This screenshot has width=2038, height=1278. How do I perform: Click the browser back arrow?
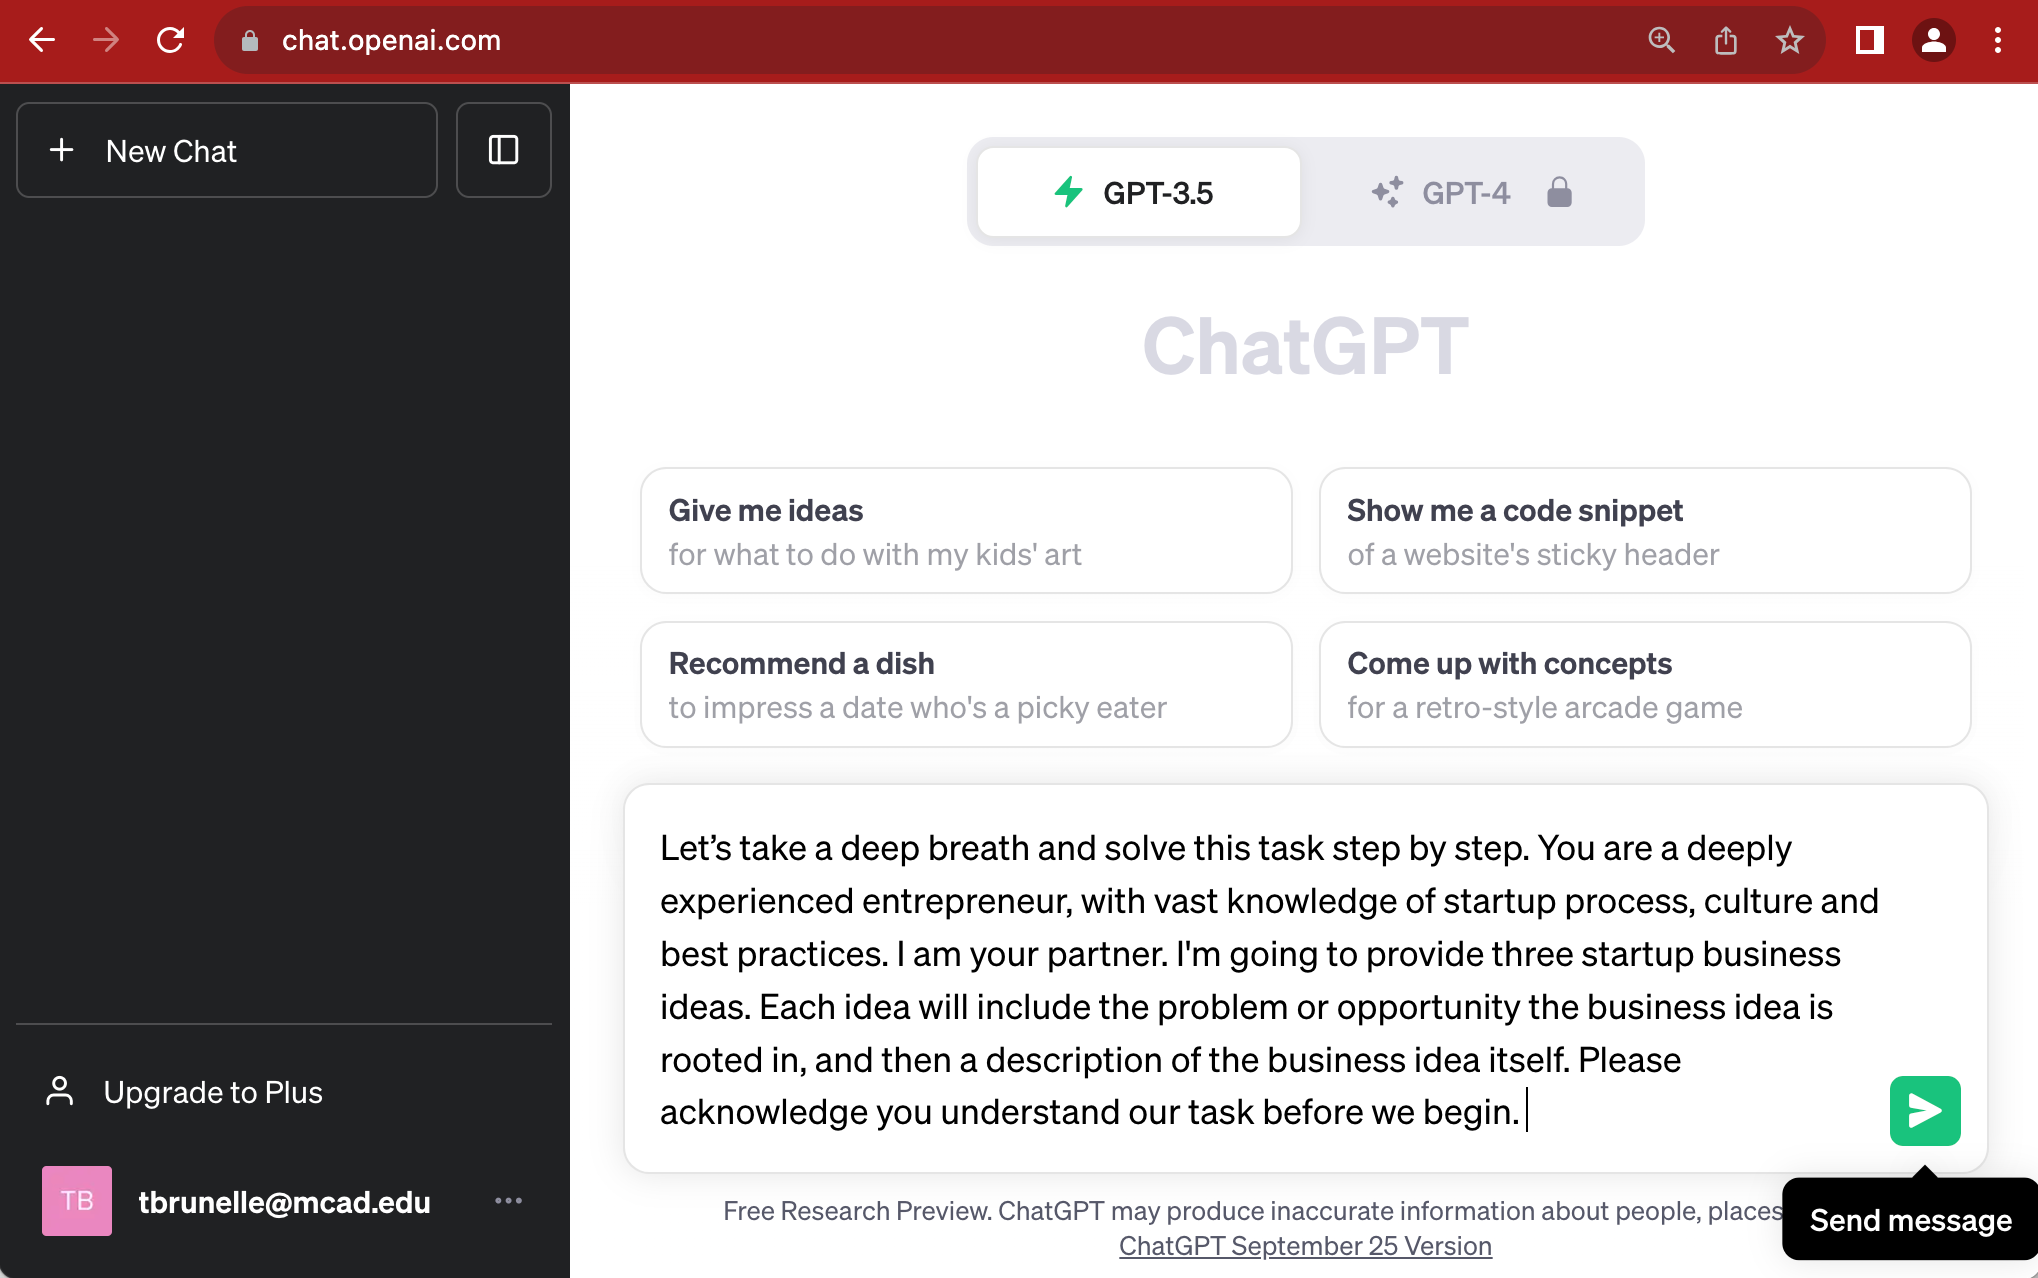pos(42,40)
